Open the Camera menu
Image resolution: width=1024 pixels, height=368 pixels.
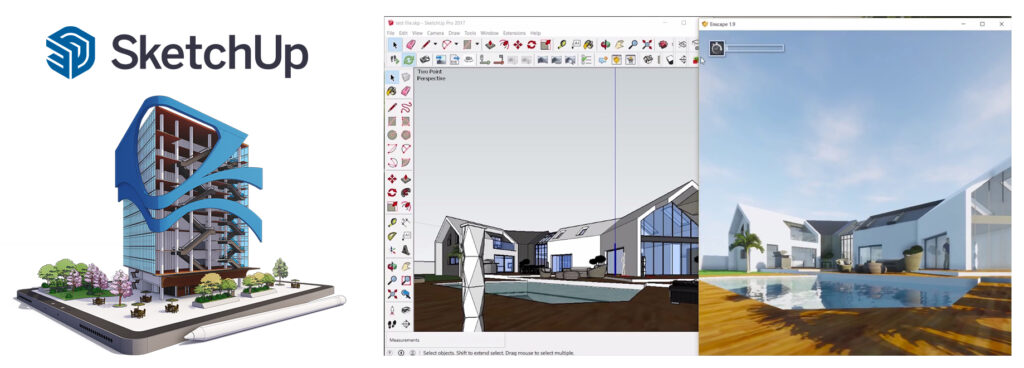point(436,33)
